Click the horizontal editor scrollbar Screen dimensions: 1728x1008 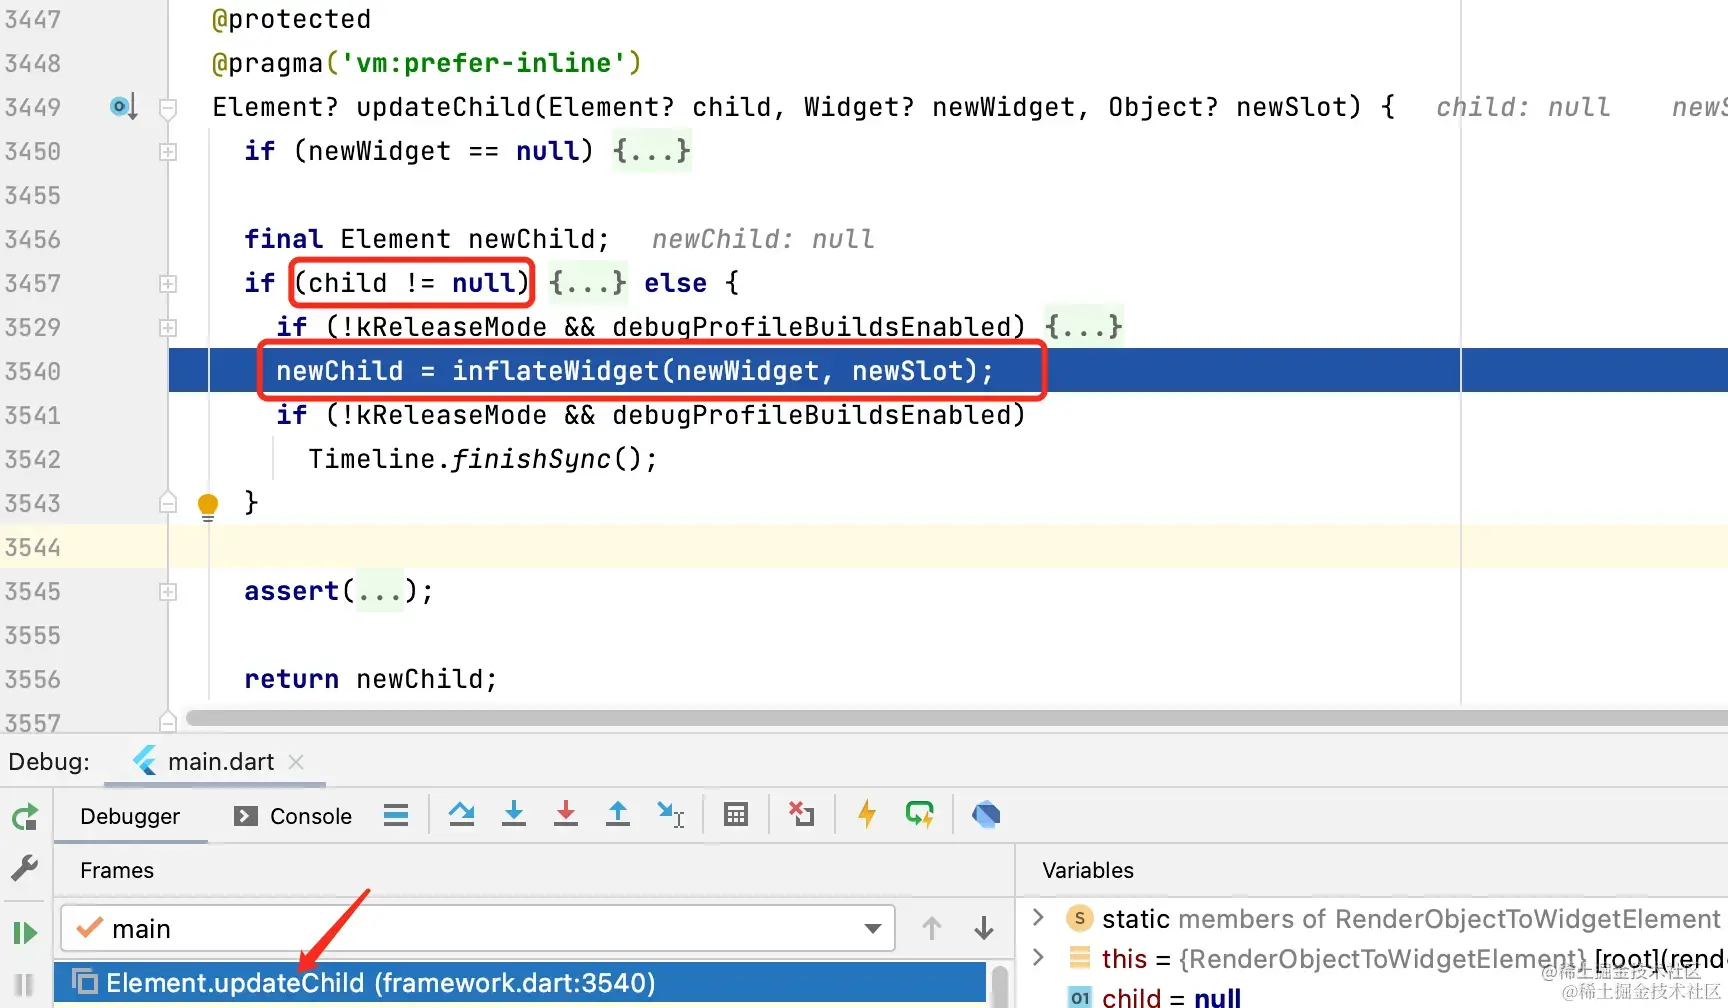point(956,718)
